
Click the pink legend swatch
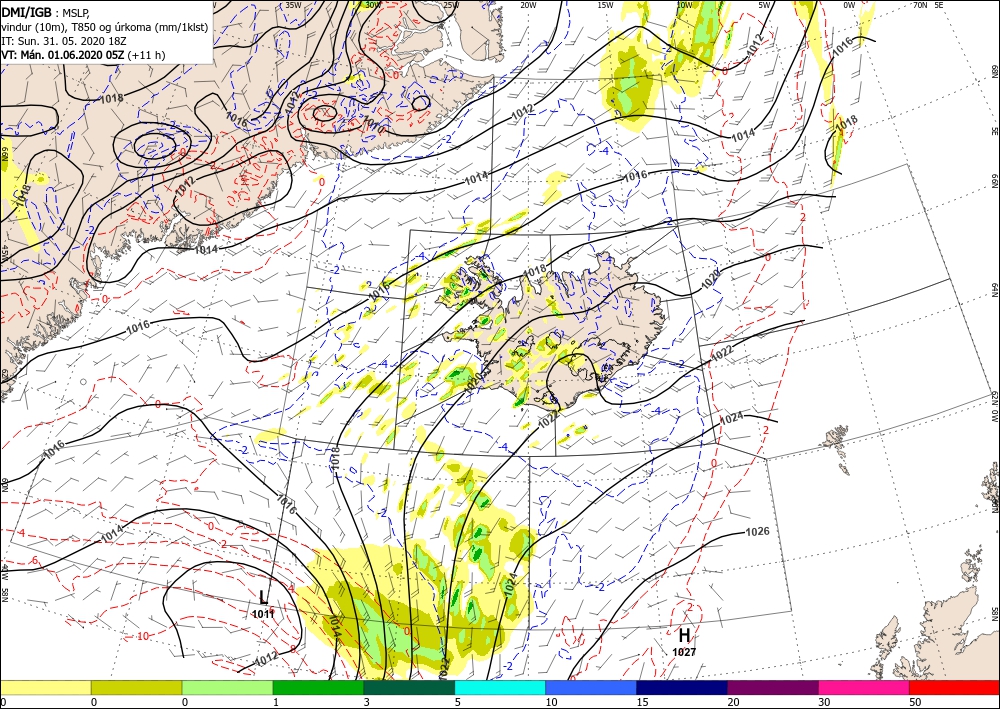pyautogui.click(x=864, y=687)
